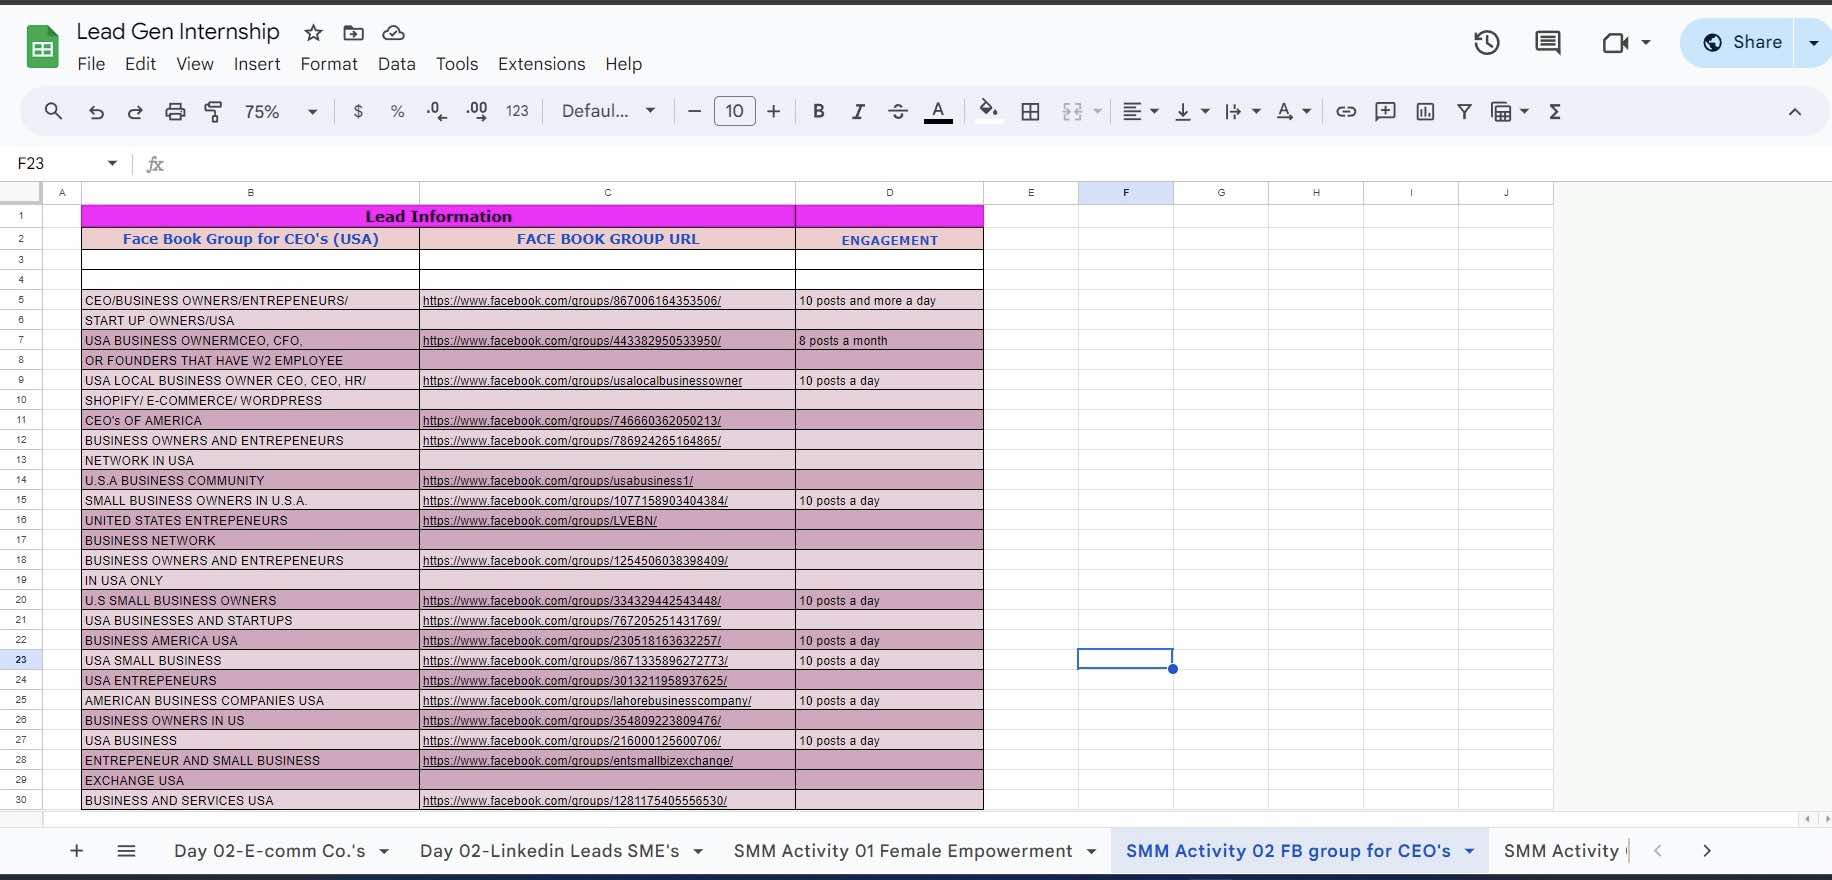Open all sheets list icon
The image size is (1832, 880).
126,851
